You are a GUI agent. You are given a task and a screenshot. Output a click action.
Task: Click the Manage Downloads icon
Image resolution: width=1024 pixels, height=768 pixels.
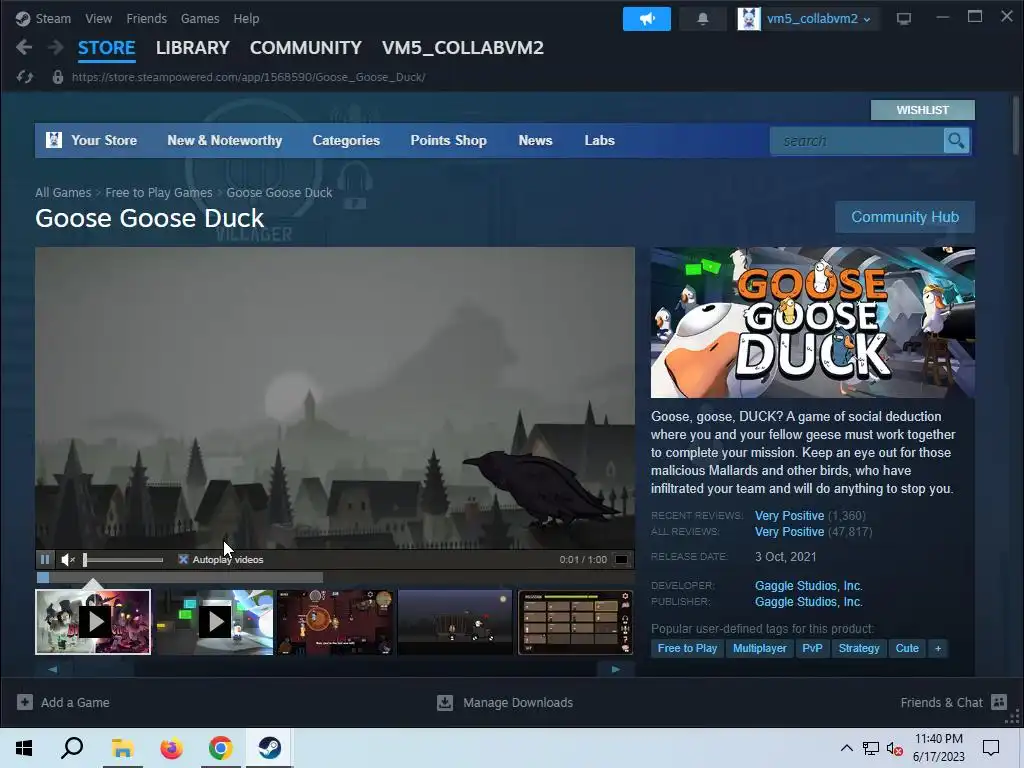point(445,702)
